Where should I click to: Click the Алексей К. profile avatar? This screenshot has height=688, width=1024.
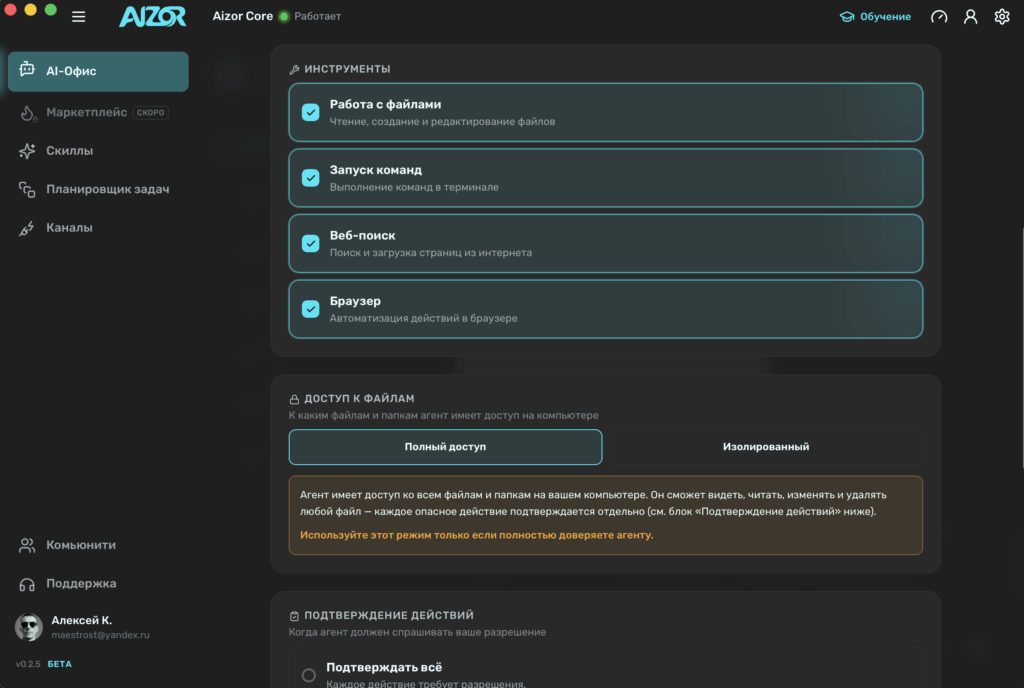coord(29,627)
